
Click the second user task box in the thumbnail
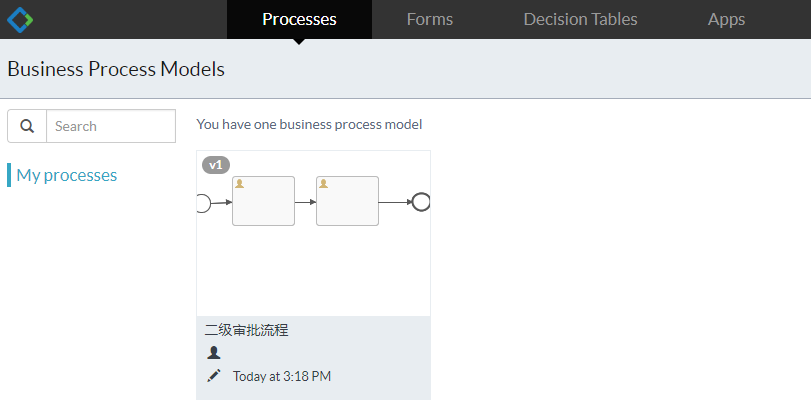[347, 201]
